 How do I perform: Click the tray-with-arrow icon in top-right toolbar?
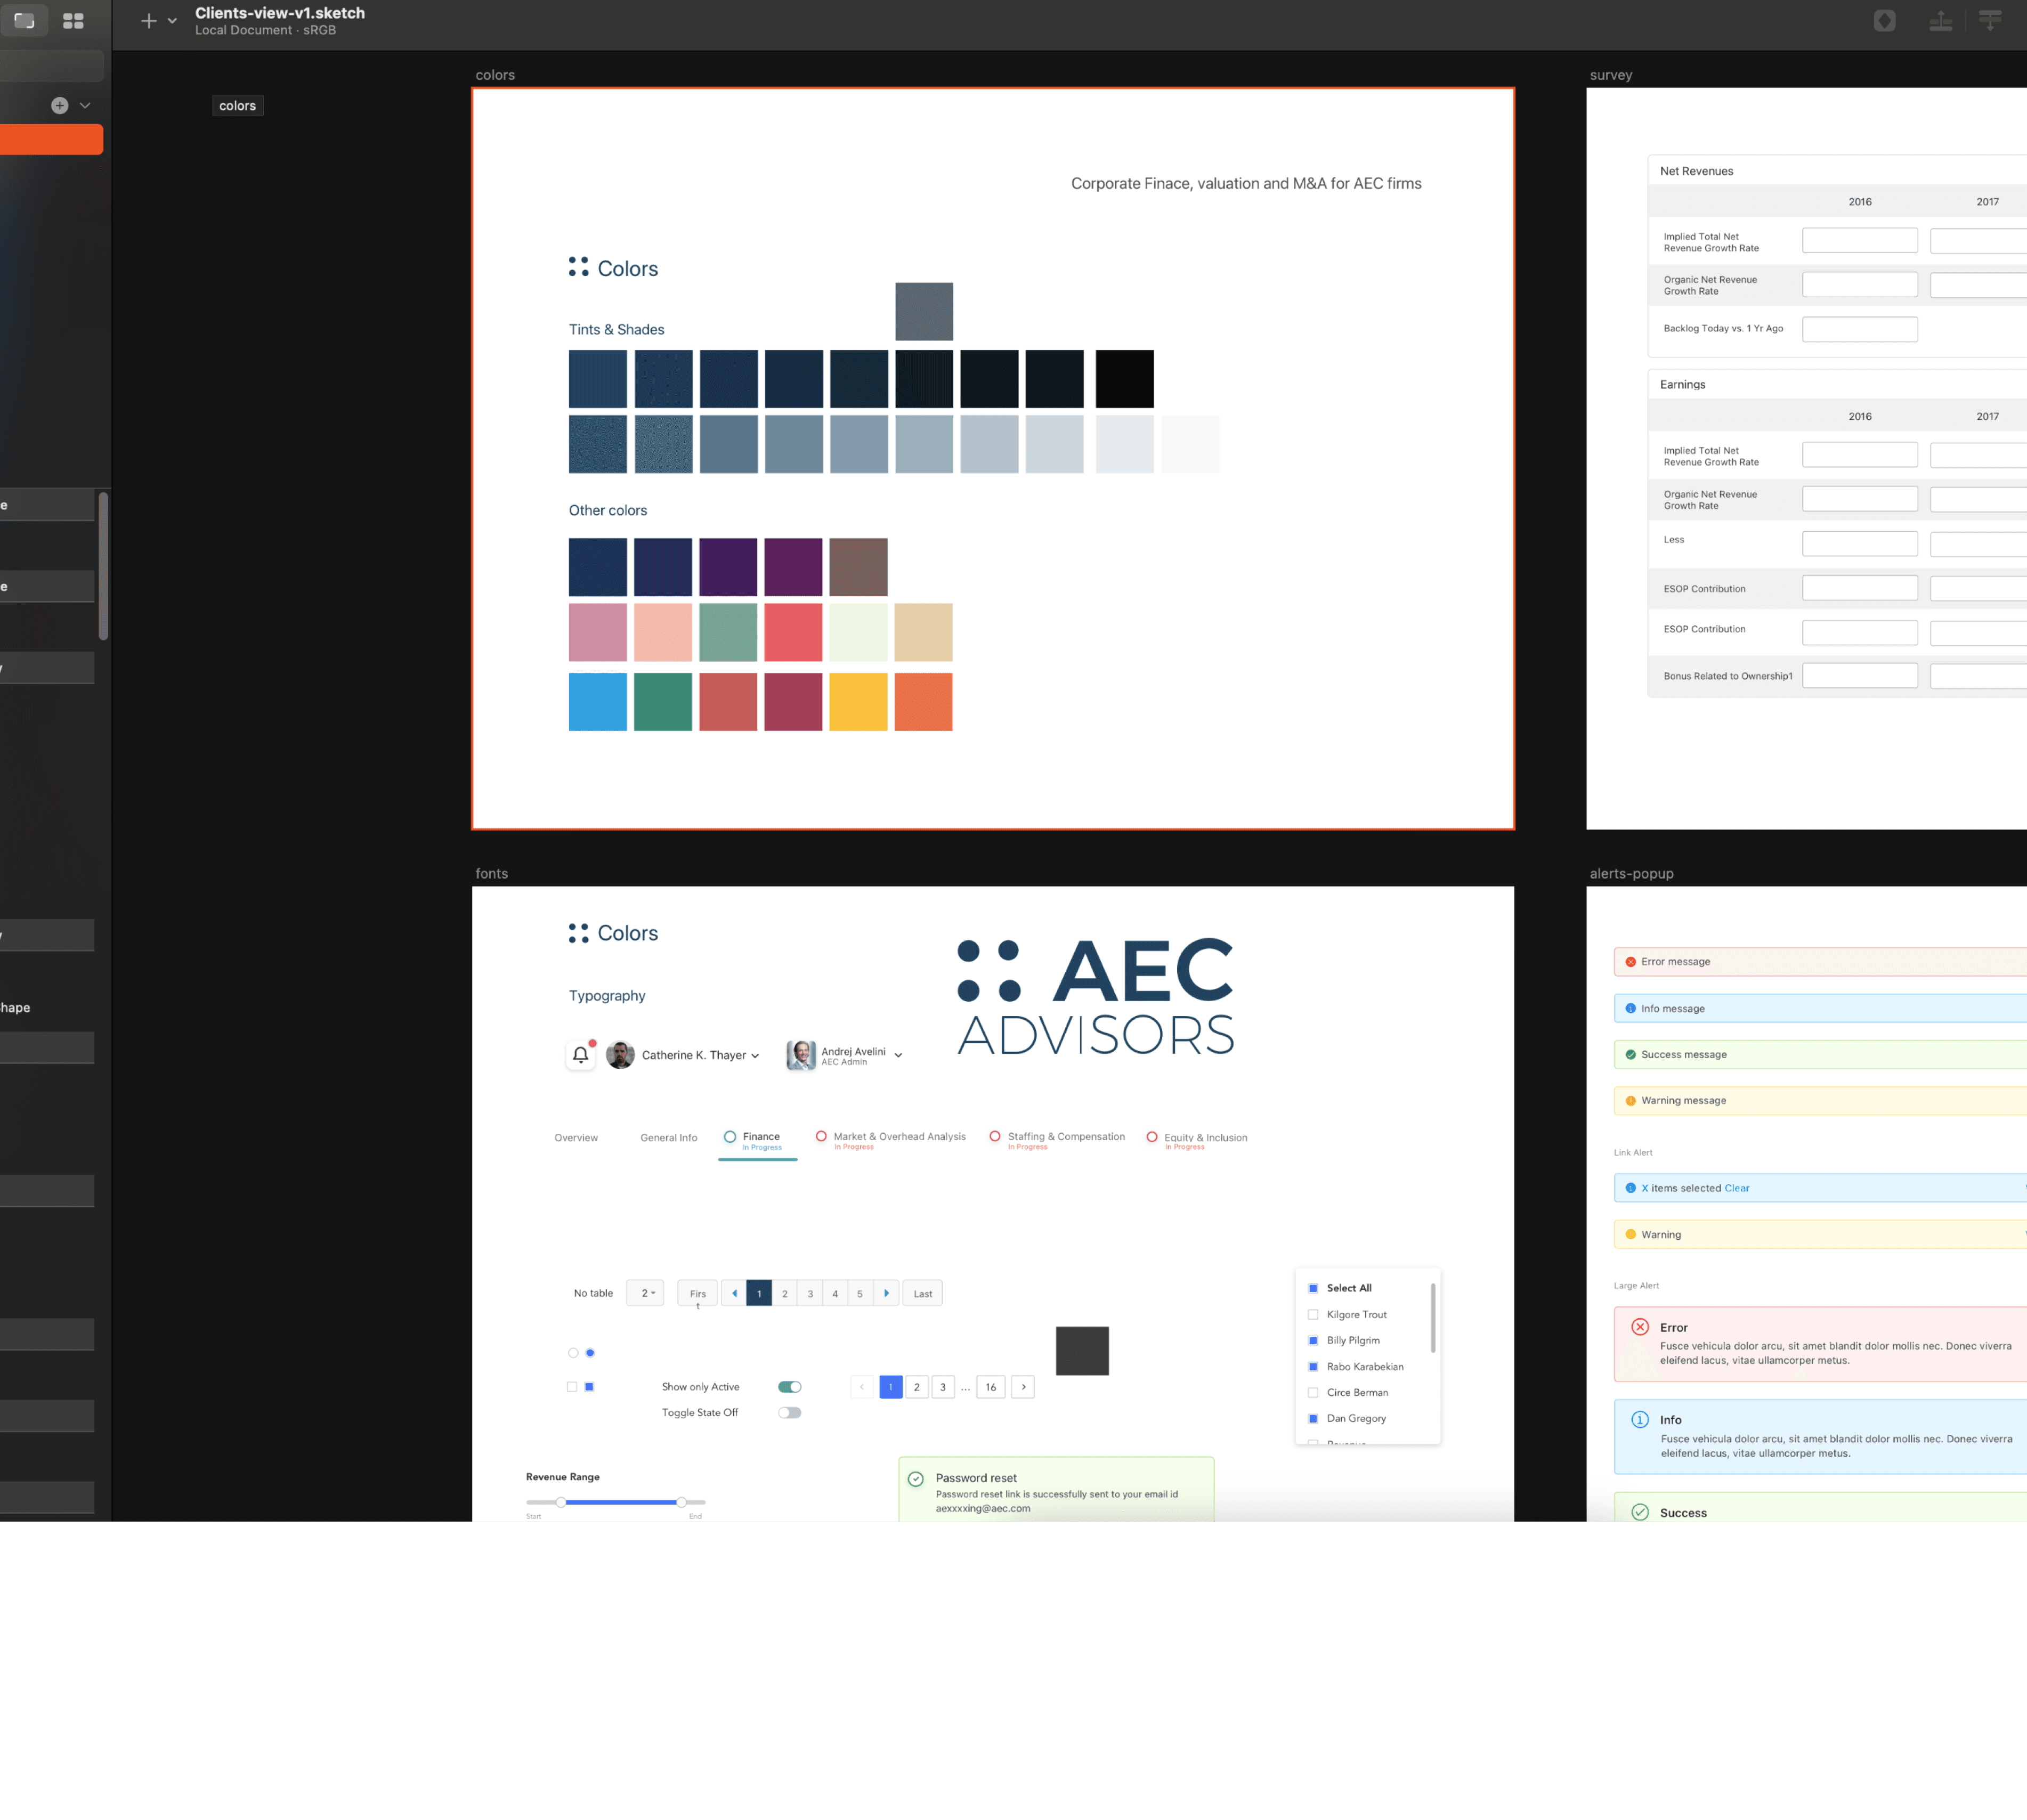pyautogui.click(x=1941, y=21)
